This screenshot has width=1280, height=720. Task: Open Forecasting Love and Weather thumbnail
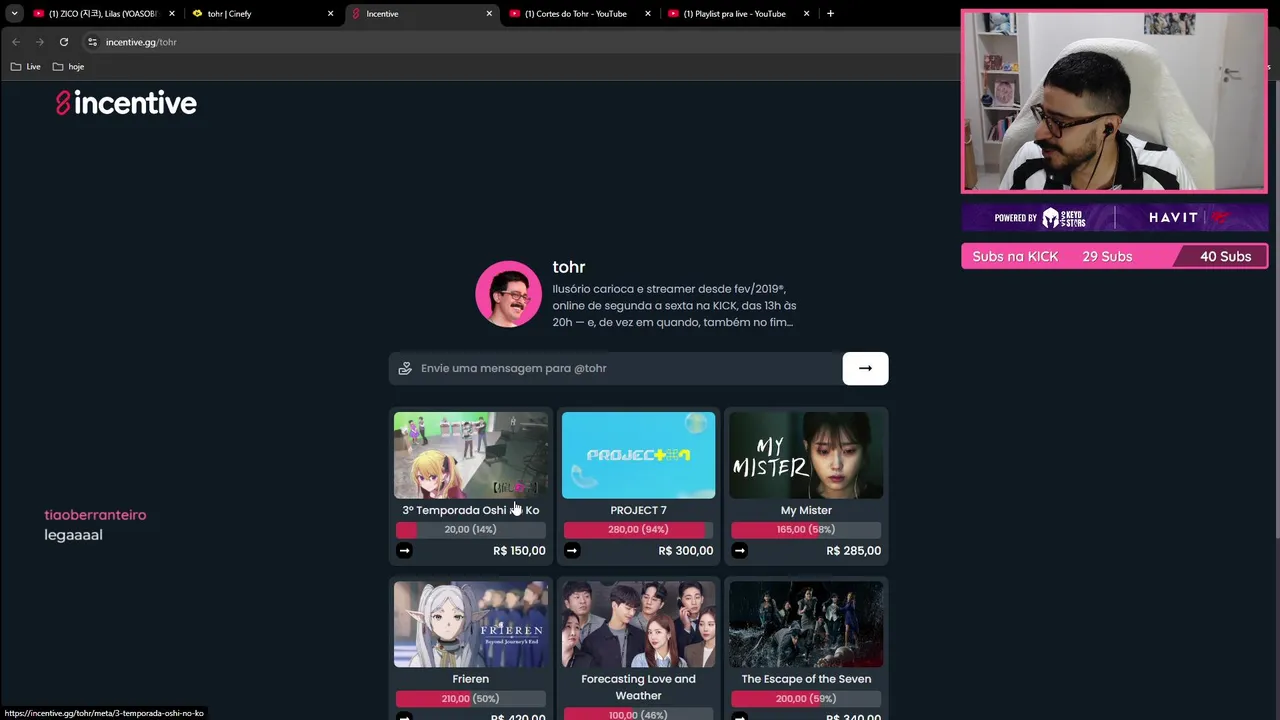638,624
